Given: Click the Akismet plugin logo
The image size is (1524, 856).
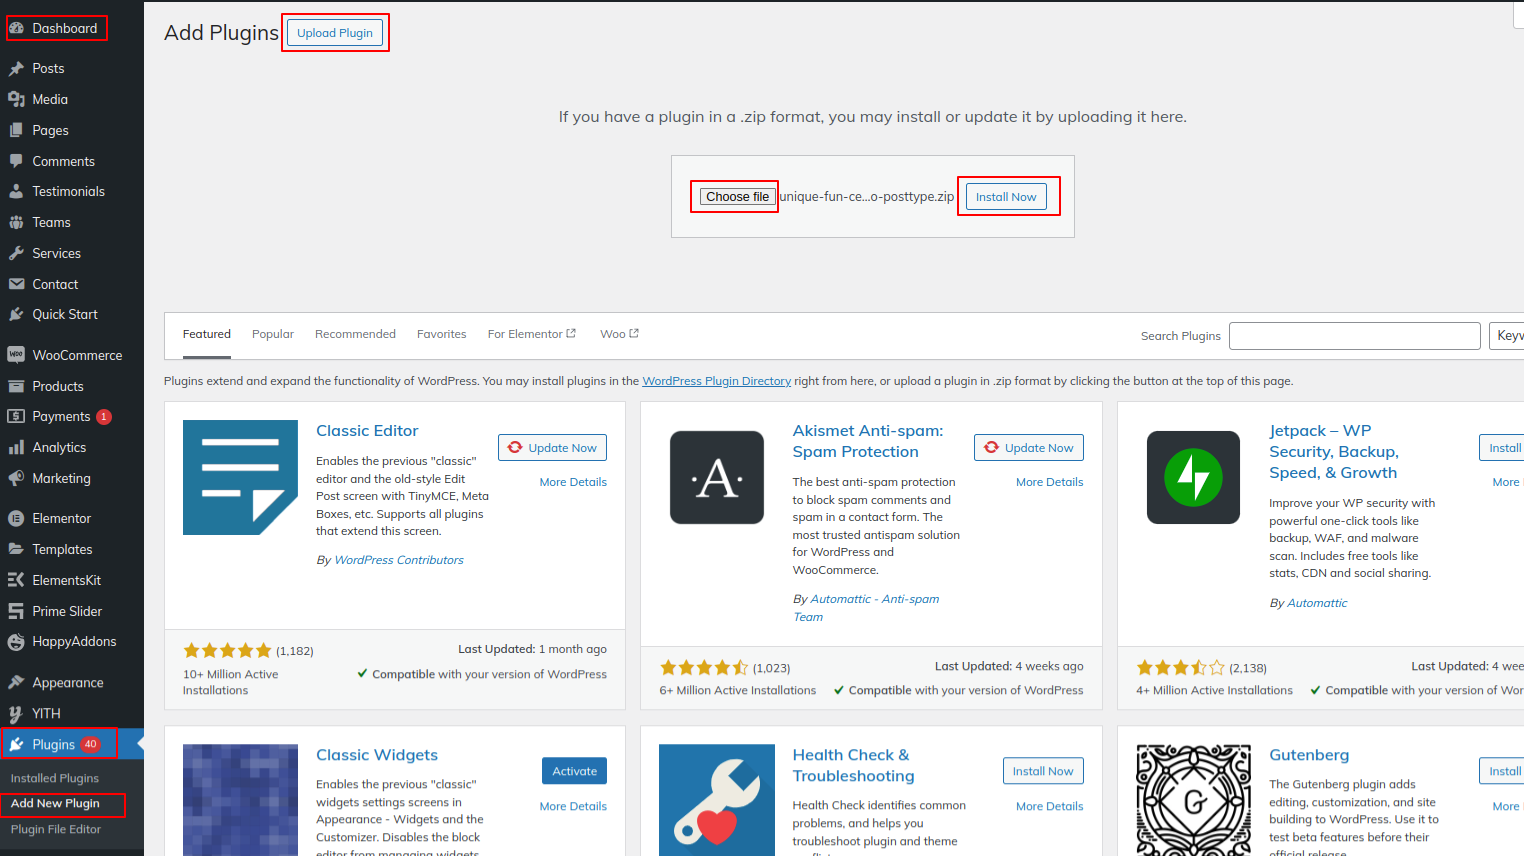Looking at the screenshot, I should click(x=716, y=477).
